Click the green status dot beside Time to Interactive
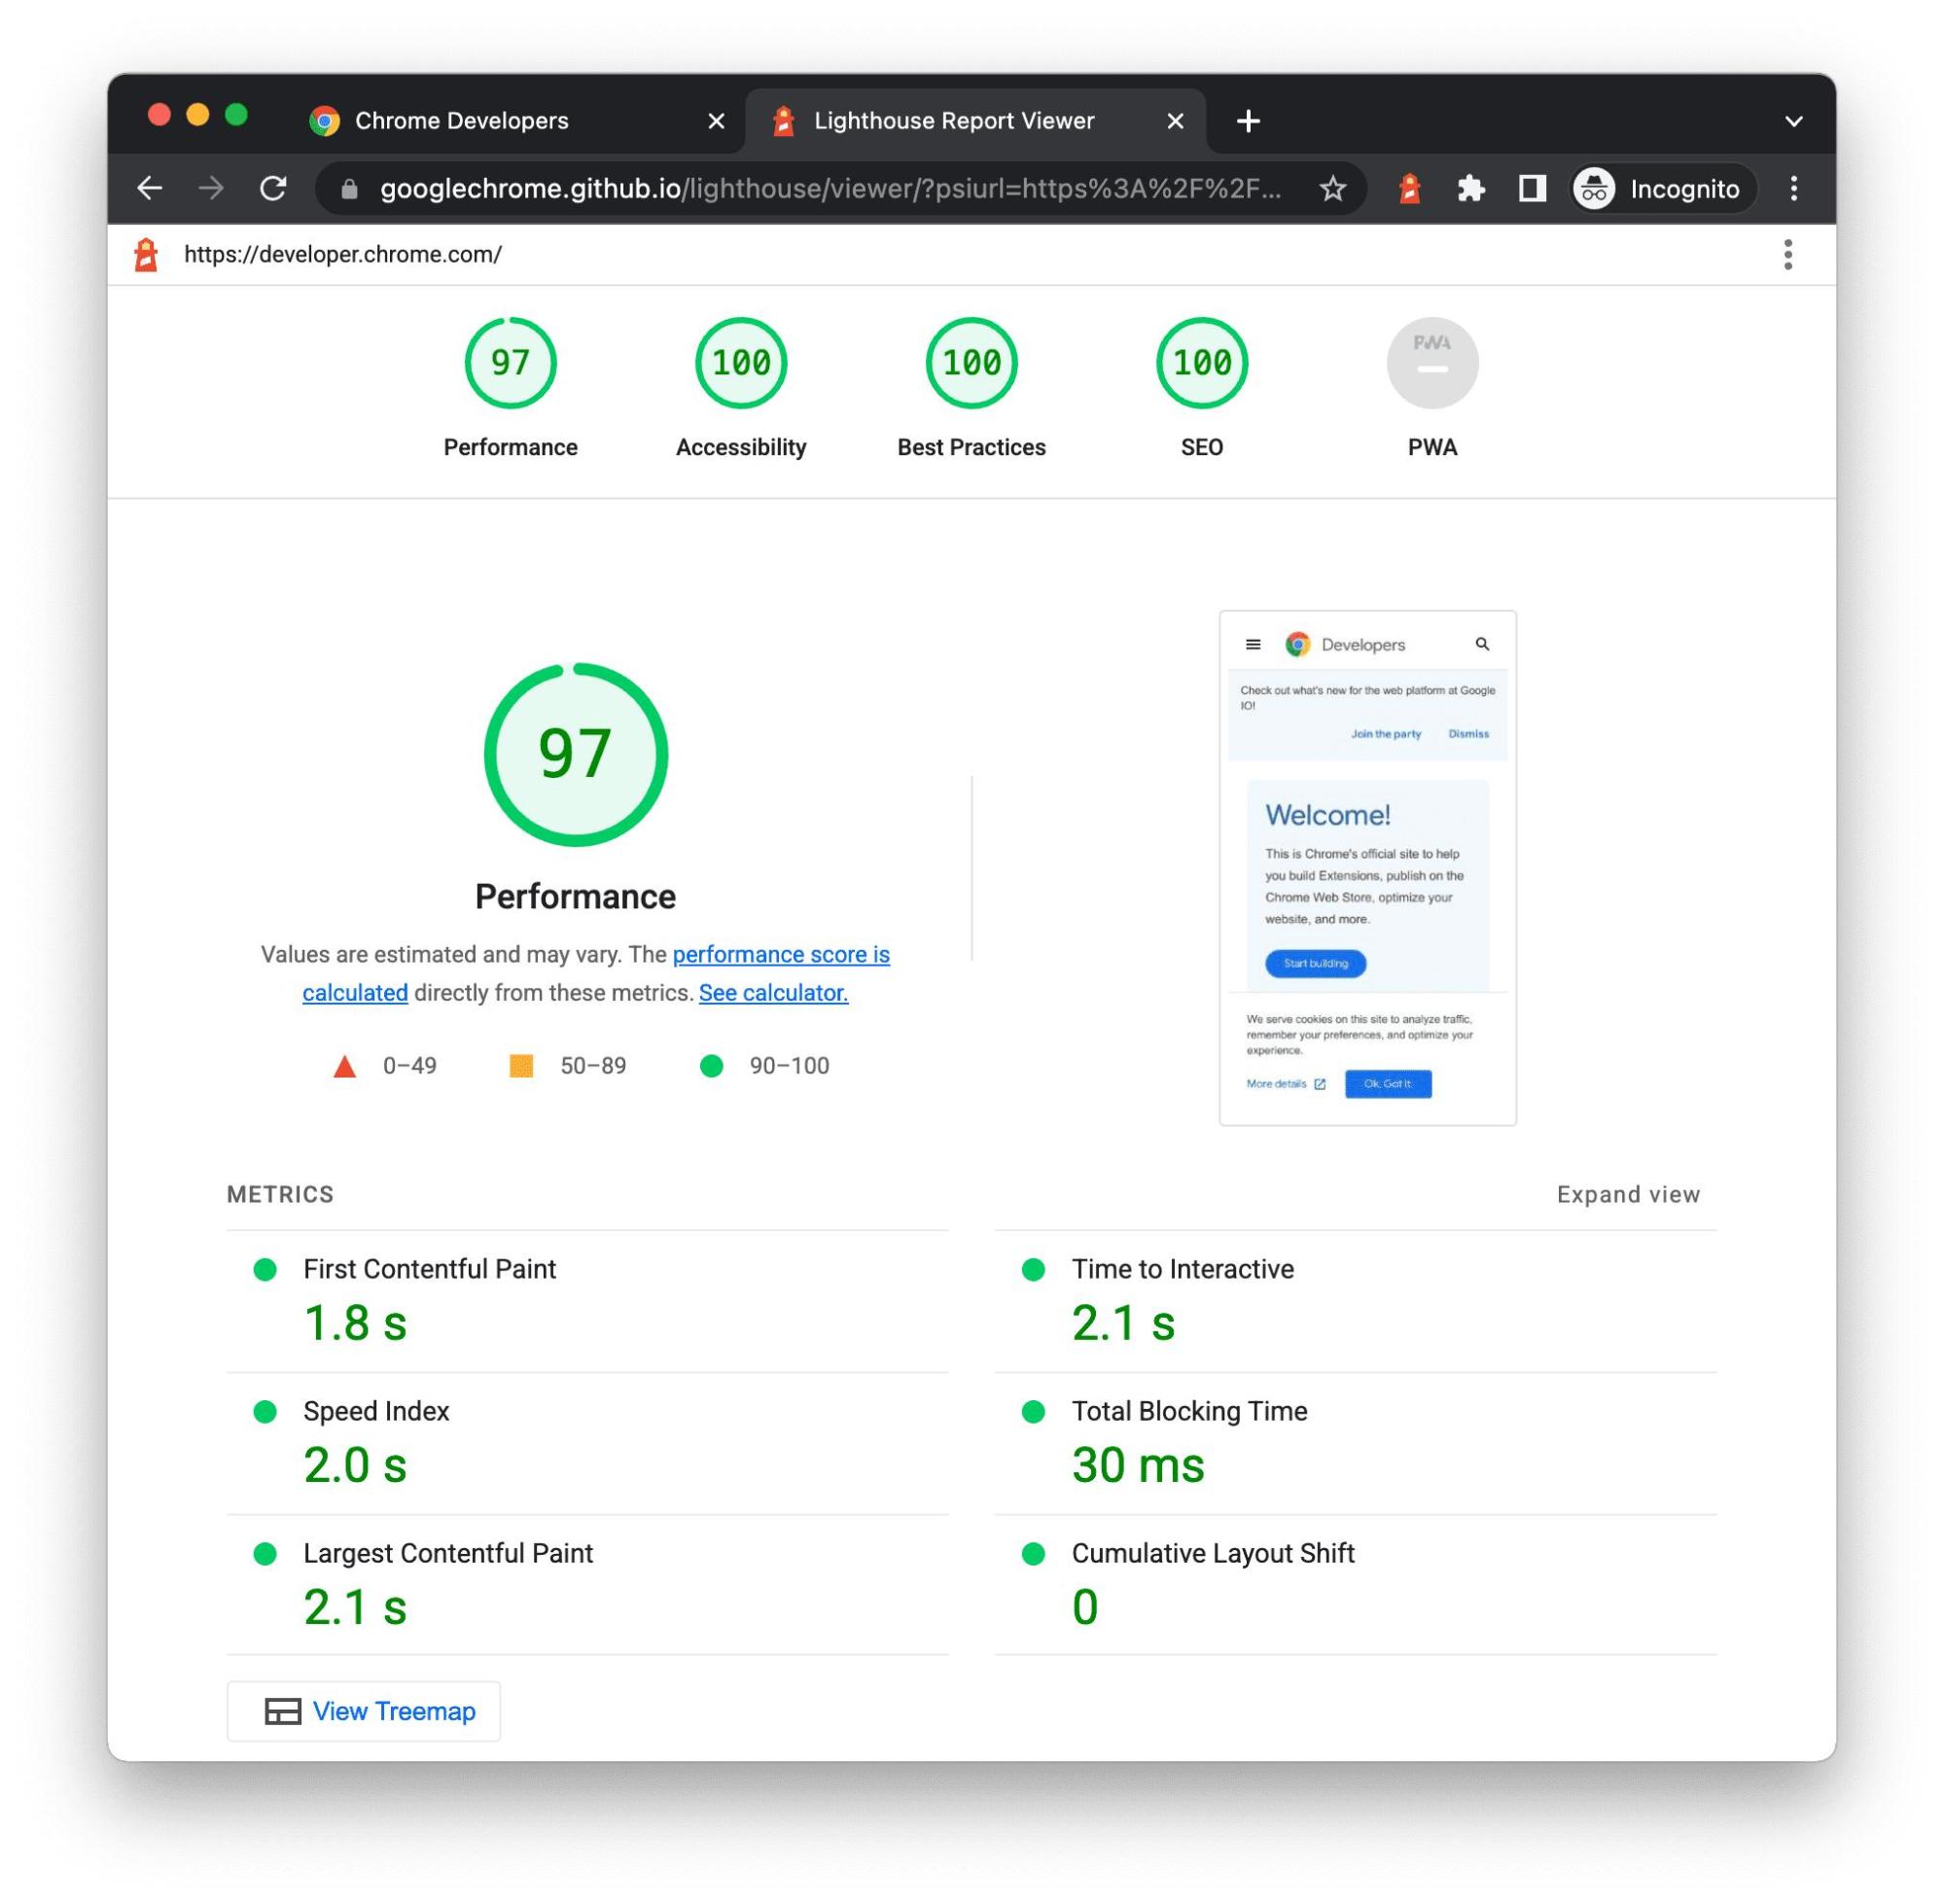Image resolution: width=1944 pixels, height=1904 pixels. coord(1033,1269)
